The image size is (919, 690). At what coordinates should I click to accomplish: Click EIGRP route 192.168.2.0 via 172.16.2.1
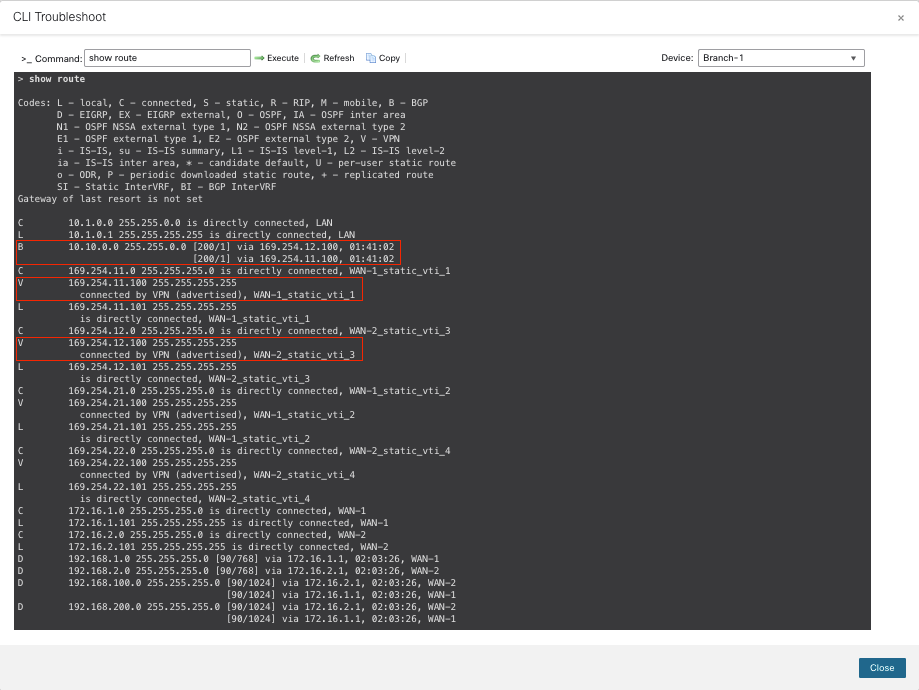tap(228, 571)
